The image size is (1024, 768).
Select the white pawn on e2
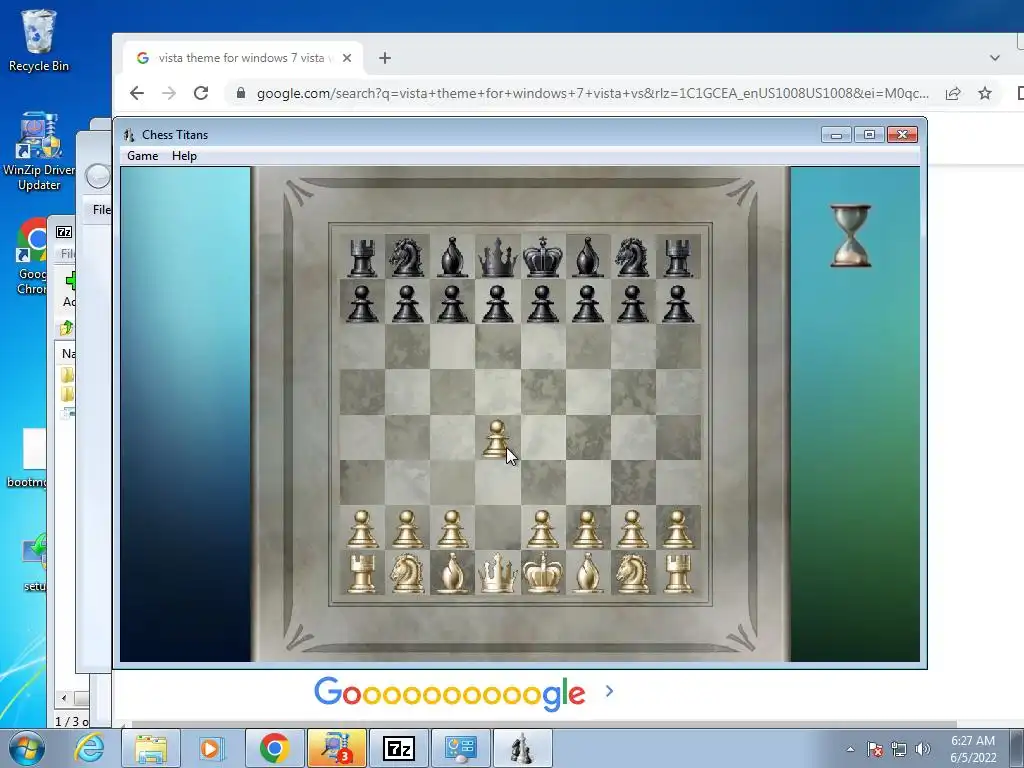pyautogui.click(x=543, y=528)
